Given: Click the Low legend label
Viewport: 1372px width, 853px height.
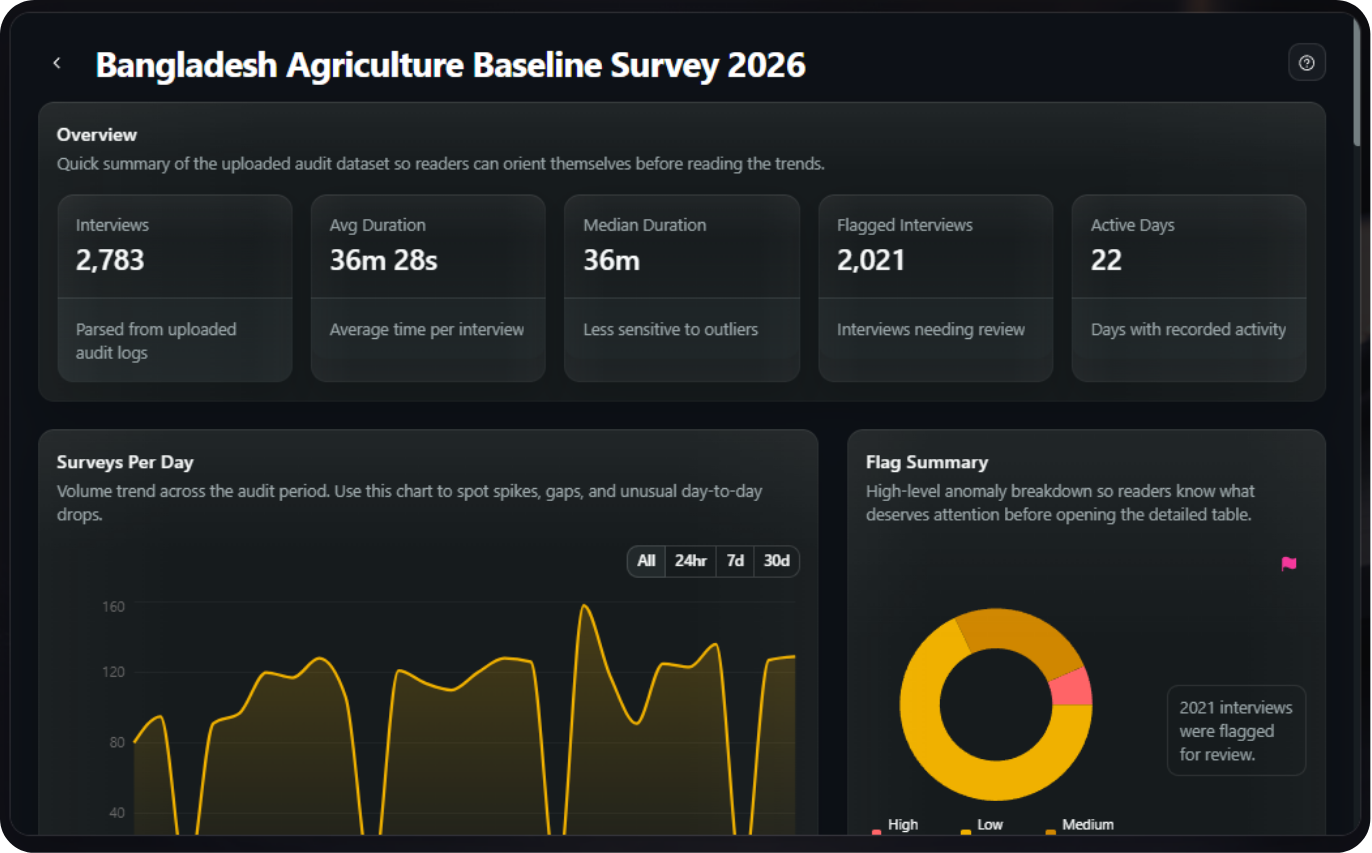Looking at the screenshot, I should tap(990, 825).
